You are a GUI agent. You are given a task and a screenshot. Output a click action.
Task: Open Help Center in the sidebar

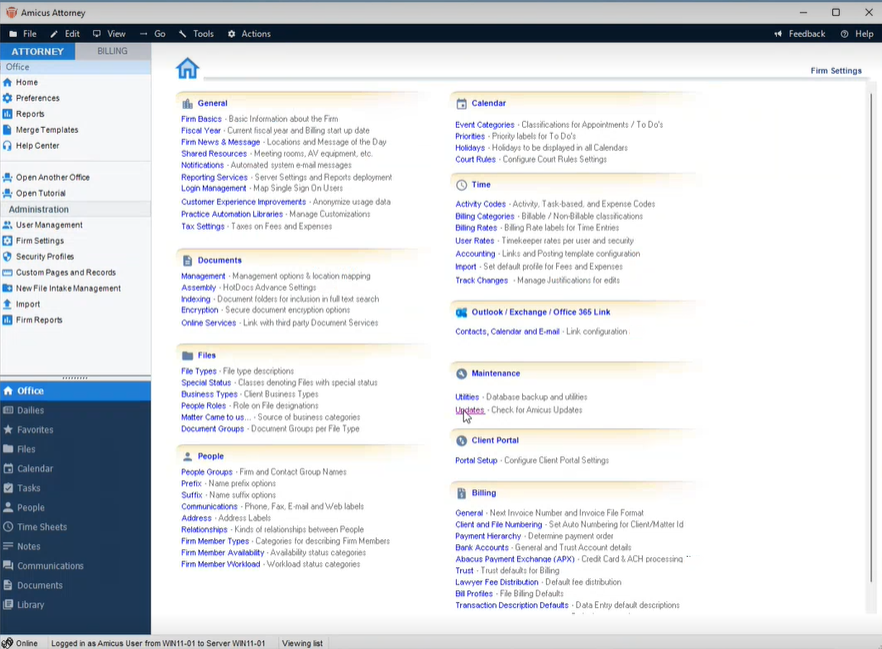[x=37, y=146]
